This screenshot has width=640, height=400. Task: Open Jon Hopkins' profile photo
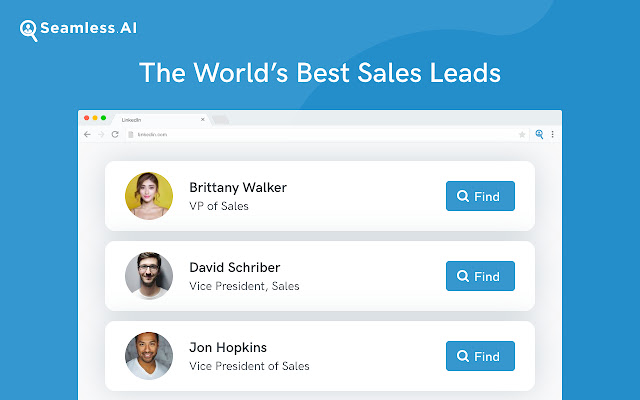point(149,356)
